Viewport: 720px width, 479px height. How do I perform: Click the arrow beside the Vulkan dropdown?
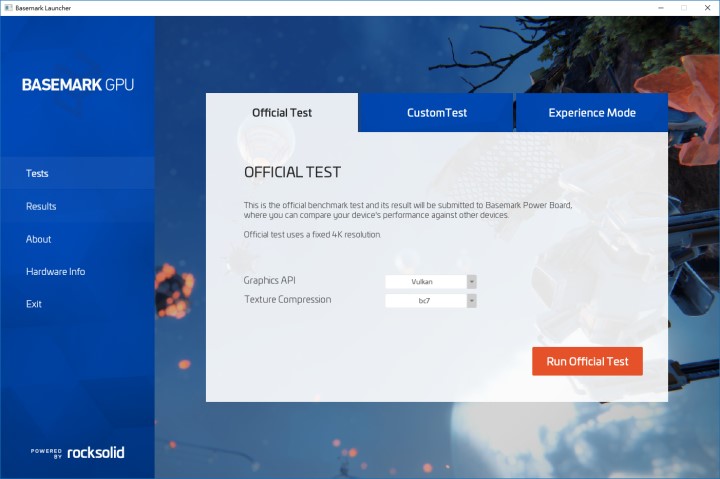(471, 282)
